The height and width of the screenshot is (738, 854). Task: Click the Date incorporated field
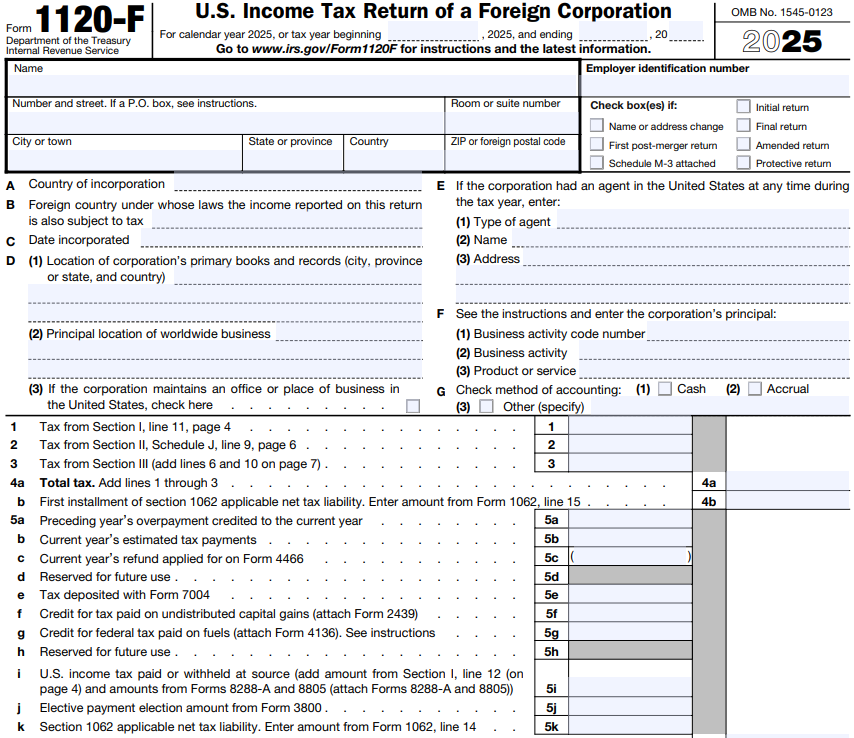[282, 239]
